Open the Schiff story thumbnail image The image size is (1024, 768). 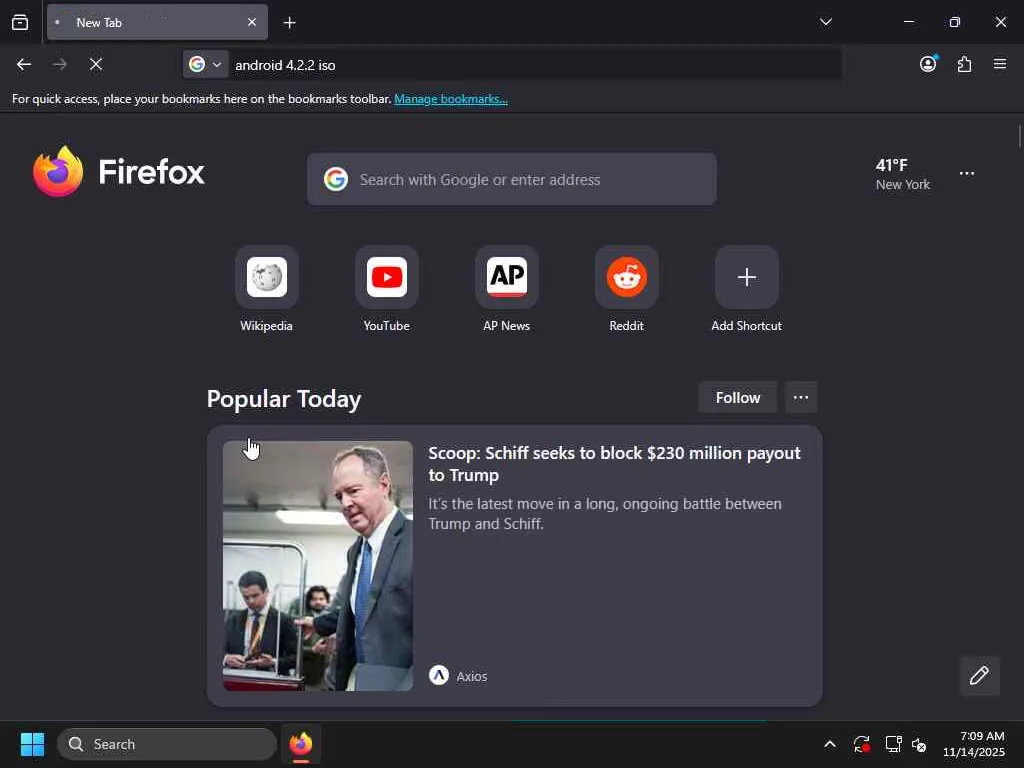(318, 566)
